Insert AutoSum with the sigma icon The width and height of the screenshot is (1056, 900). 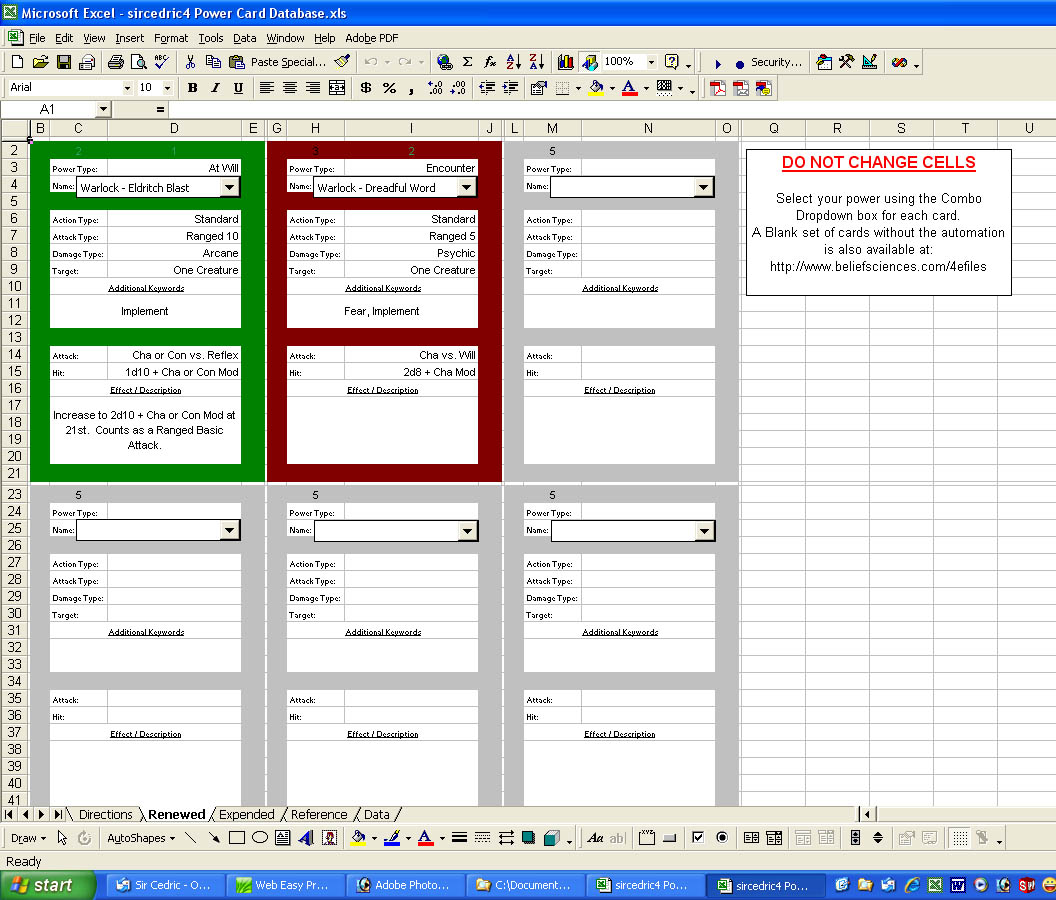pyautogui.click(x=467, y=63)
